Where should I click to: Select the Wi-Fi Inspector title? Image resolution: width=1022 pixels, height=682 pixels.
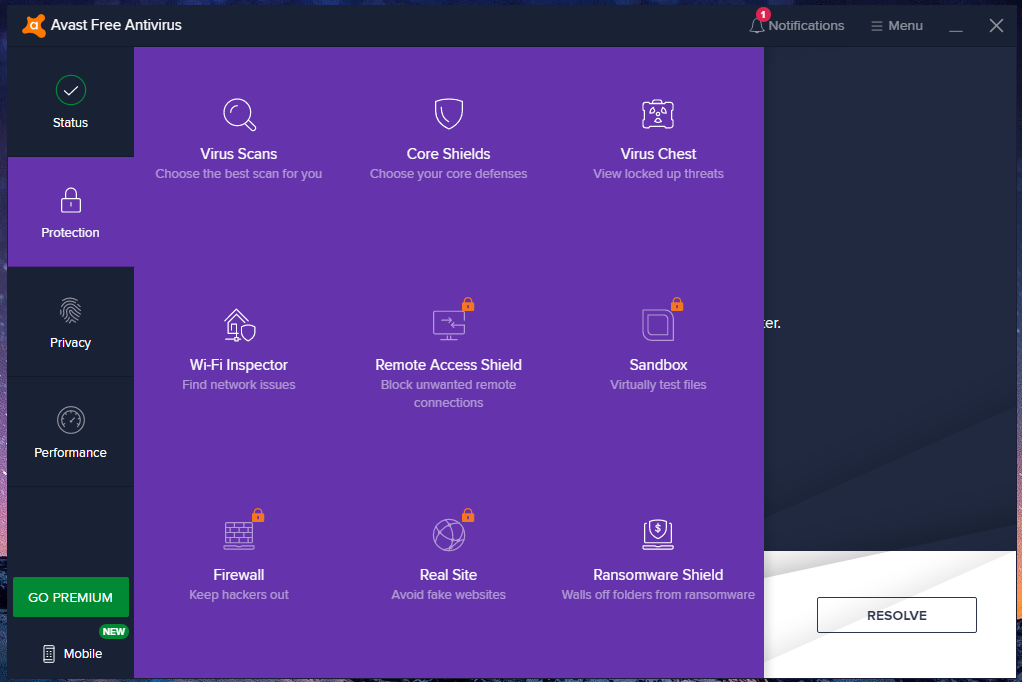pyautogui.click(x=239, y=365)
